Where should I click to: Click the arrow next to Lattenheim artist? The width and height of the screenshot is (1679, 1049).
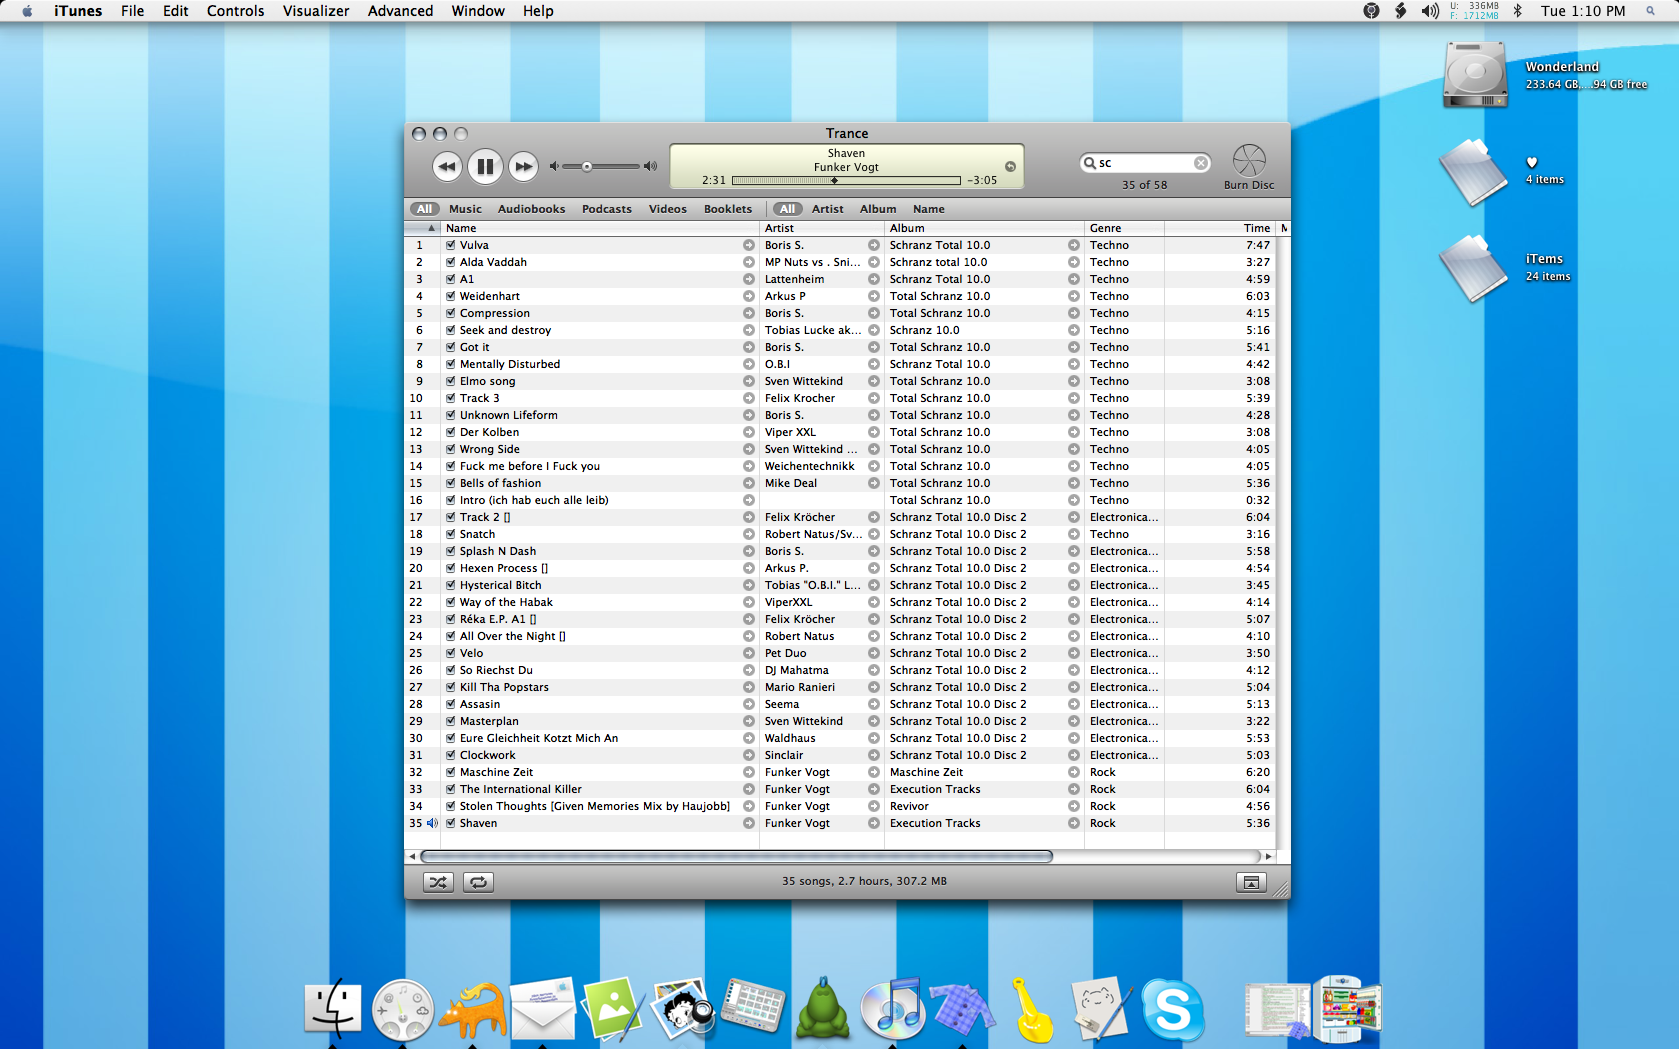pyautogui.click(x=874, y=279)
